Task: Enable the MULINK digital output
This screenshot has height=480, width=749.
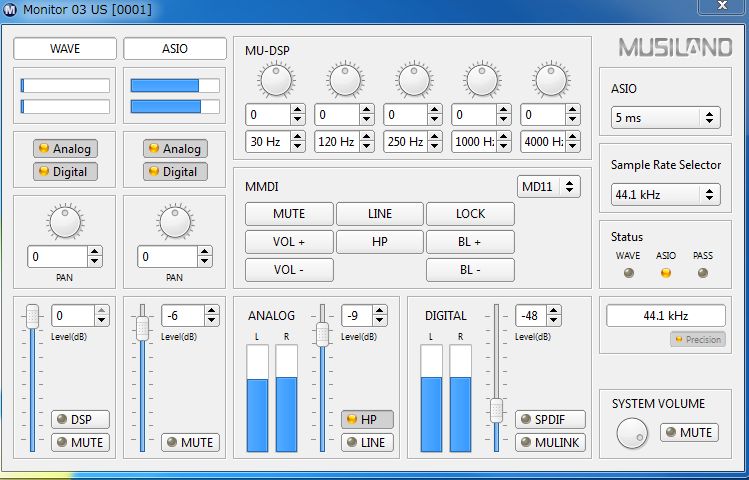Action: tap(550, 442)
